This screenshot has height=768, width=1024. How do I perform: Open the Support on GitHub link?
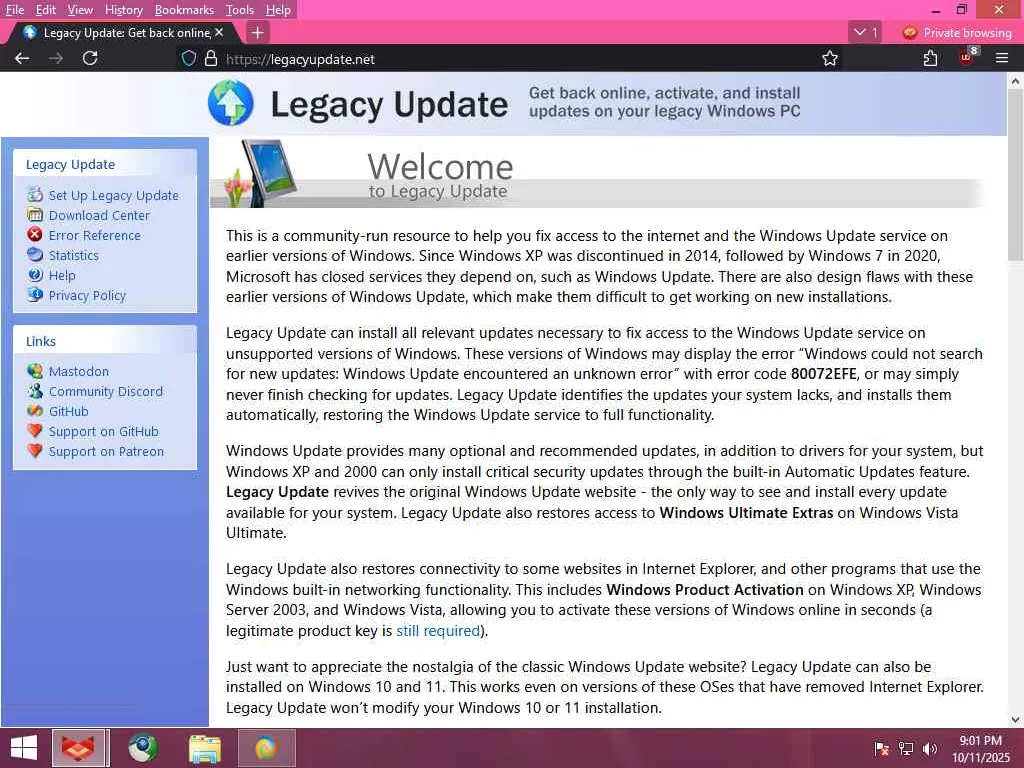click(104, 432)
